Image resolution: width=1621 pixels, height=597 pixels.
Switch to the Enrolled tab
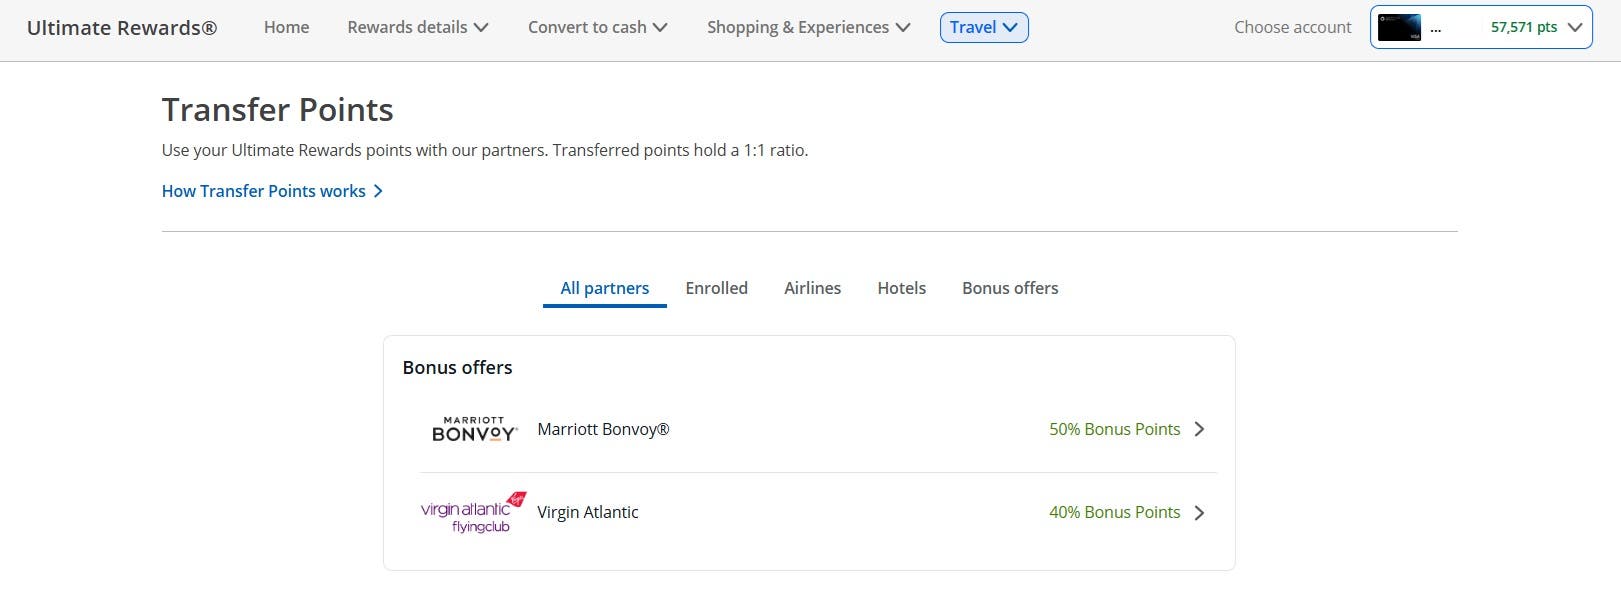pos(716,288)
